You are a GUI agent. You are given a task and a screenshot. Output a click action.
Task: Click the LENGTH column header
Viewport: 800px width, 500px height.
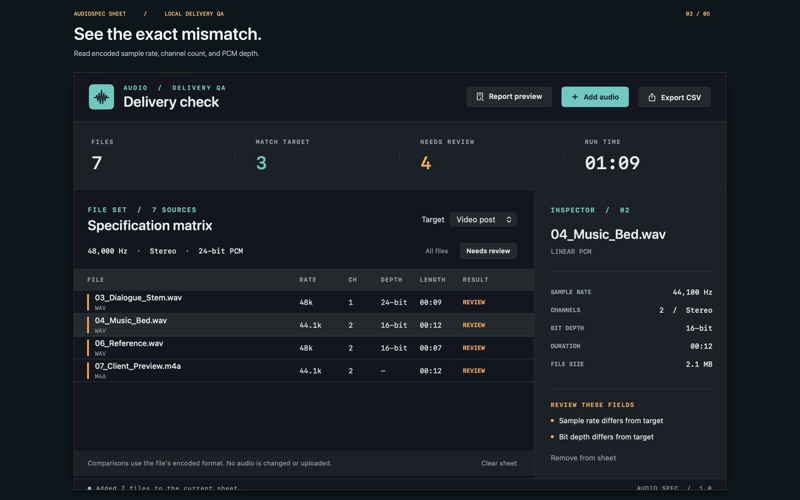click(x=433, y=280)
